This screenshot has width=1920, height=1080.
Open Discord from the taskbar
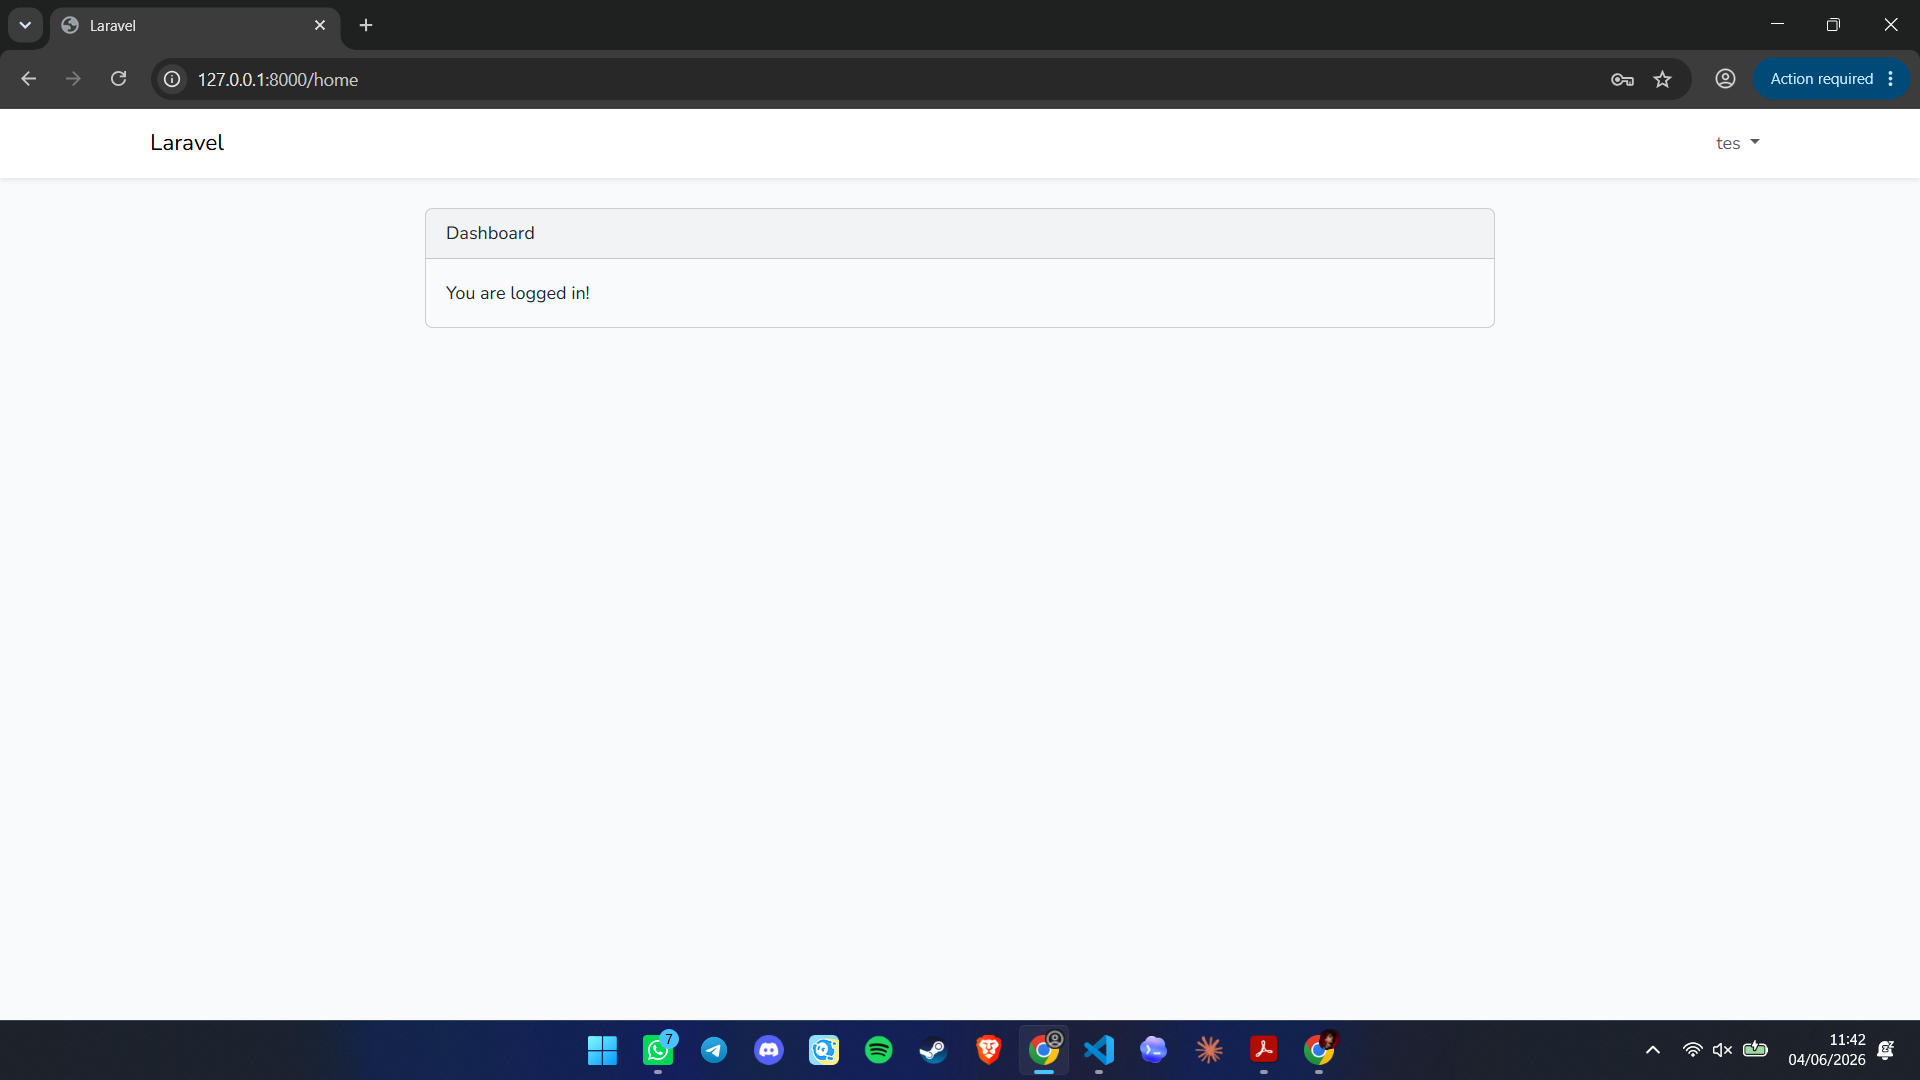tap(769, 1050)
